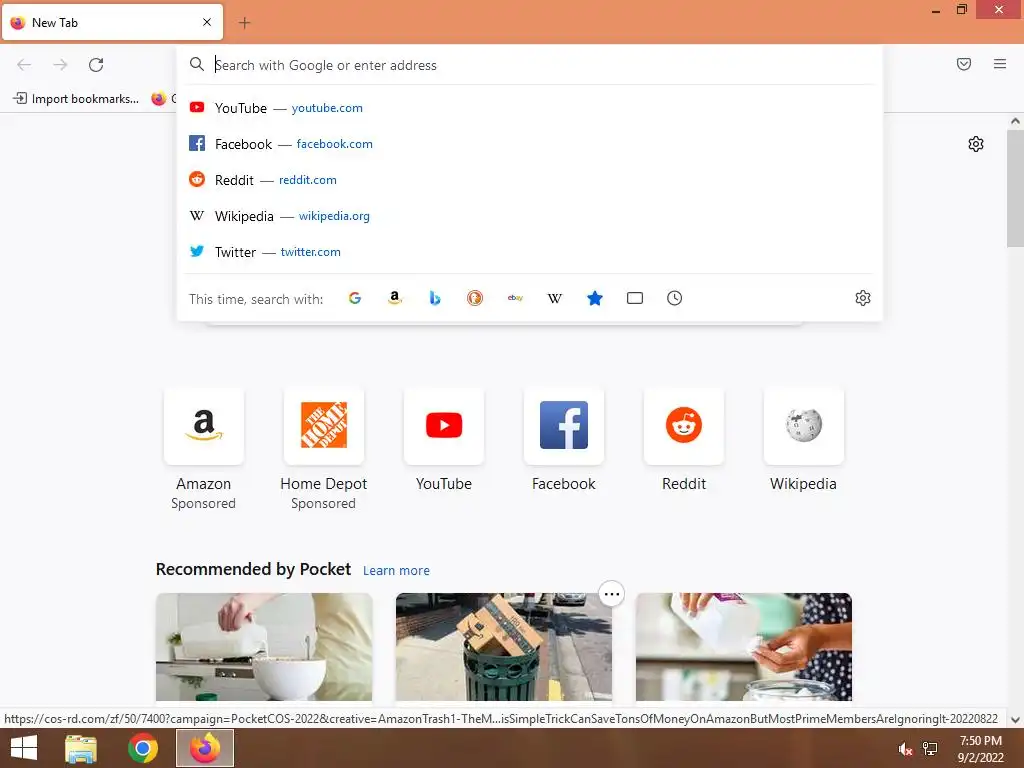Screen dimensions: 1024x768
Task: Select Twitter suggestion twitter.com
Action: (x=530, y=251)
